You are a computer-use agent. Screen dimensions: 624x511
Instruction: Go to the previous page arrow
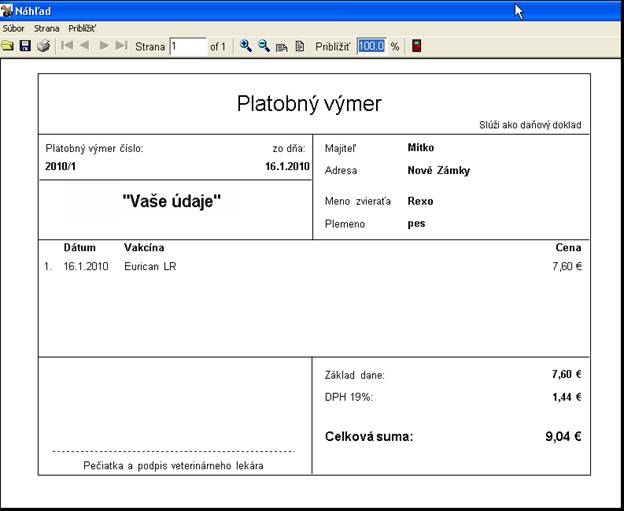point(84,45)
